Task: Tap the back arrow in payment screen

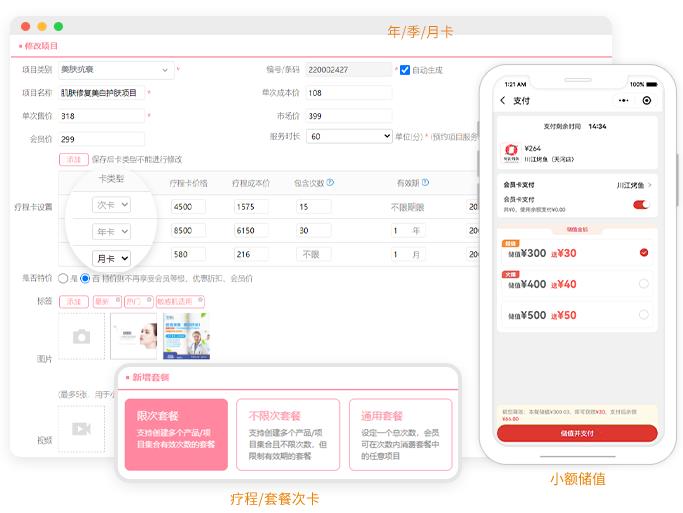Action: (503, 101)
